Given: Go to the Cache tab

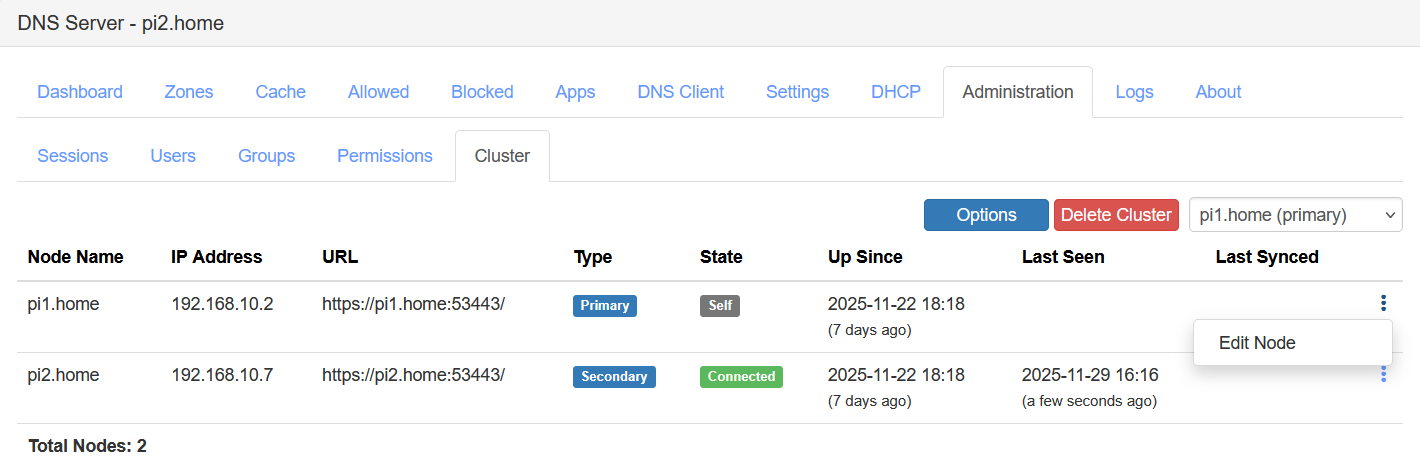Looking at the screenshot, I should tap(281, 92).
